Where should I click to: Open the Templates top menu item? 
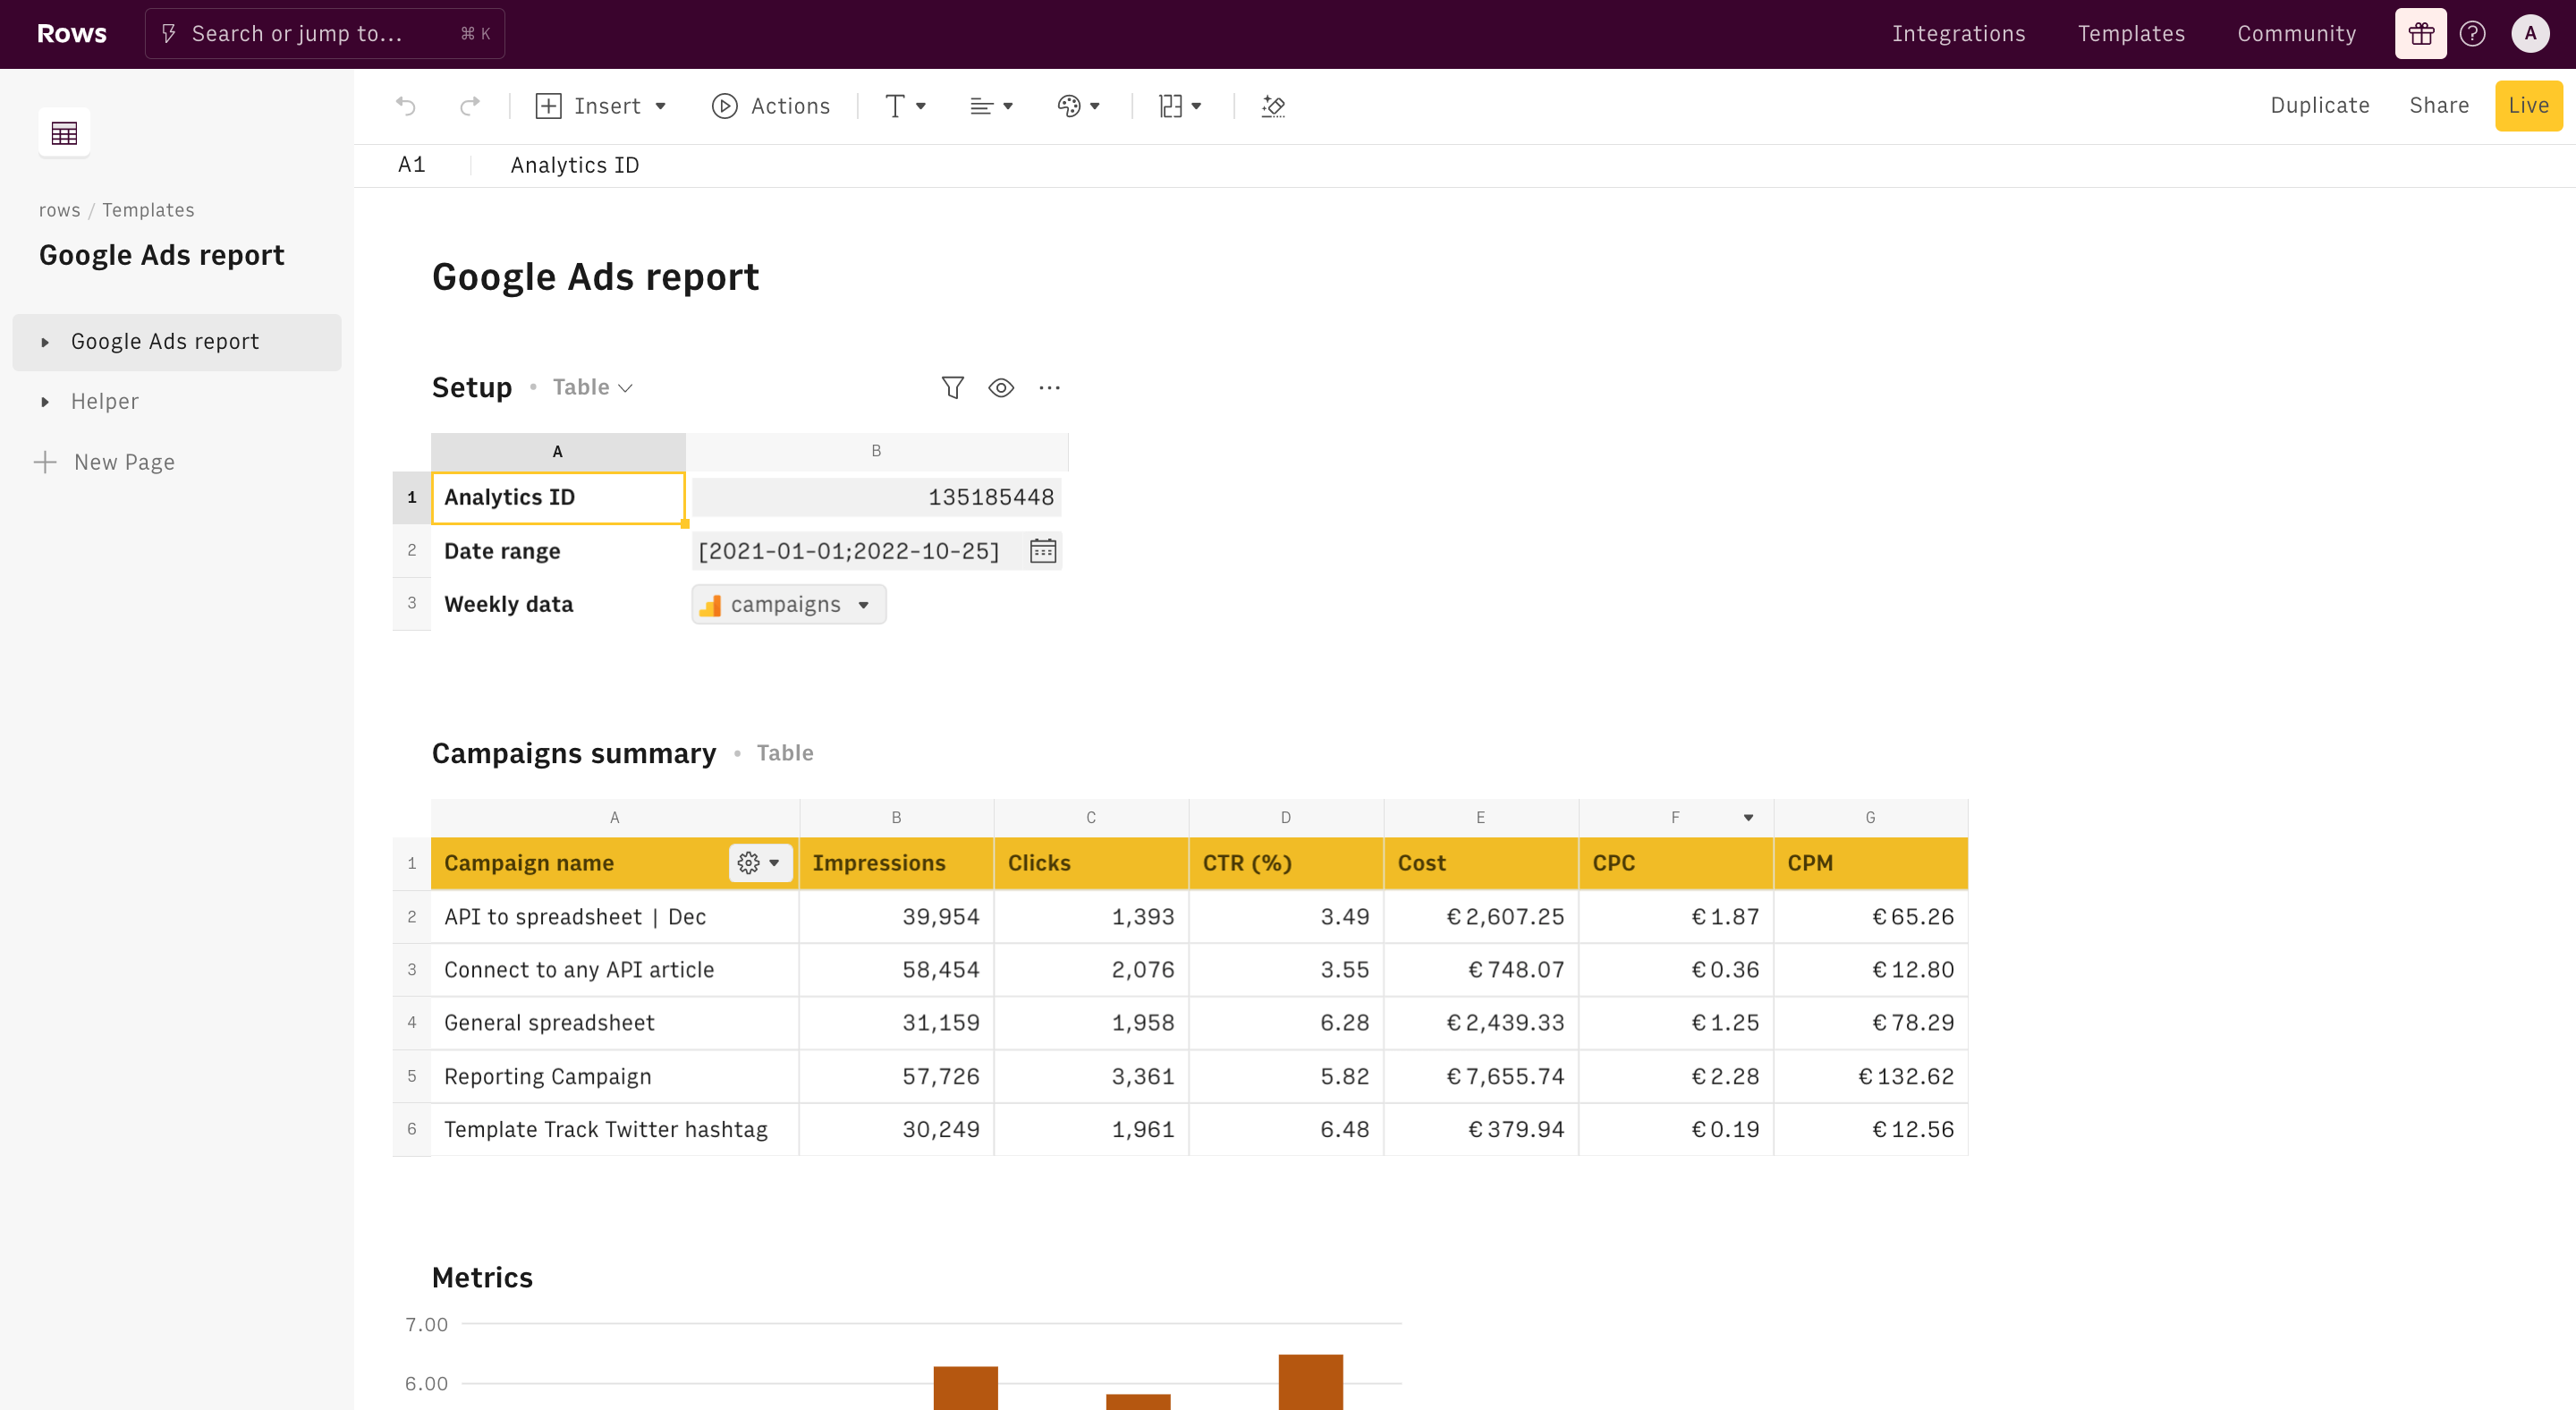click(2131, 34)
